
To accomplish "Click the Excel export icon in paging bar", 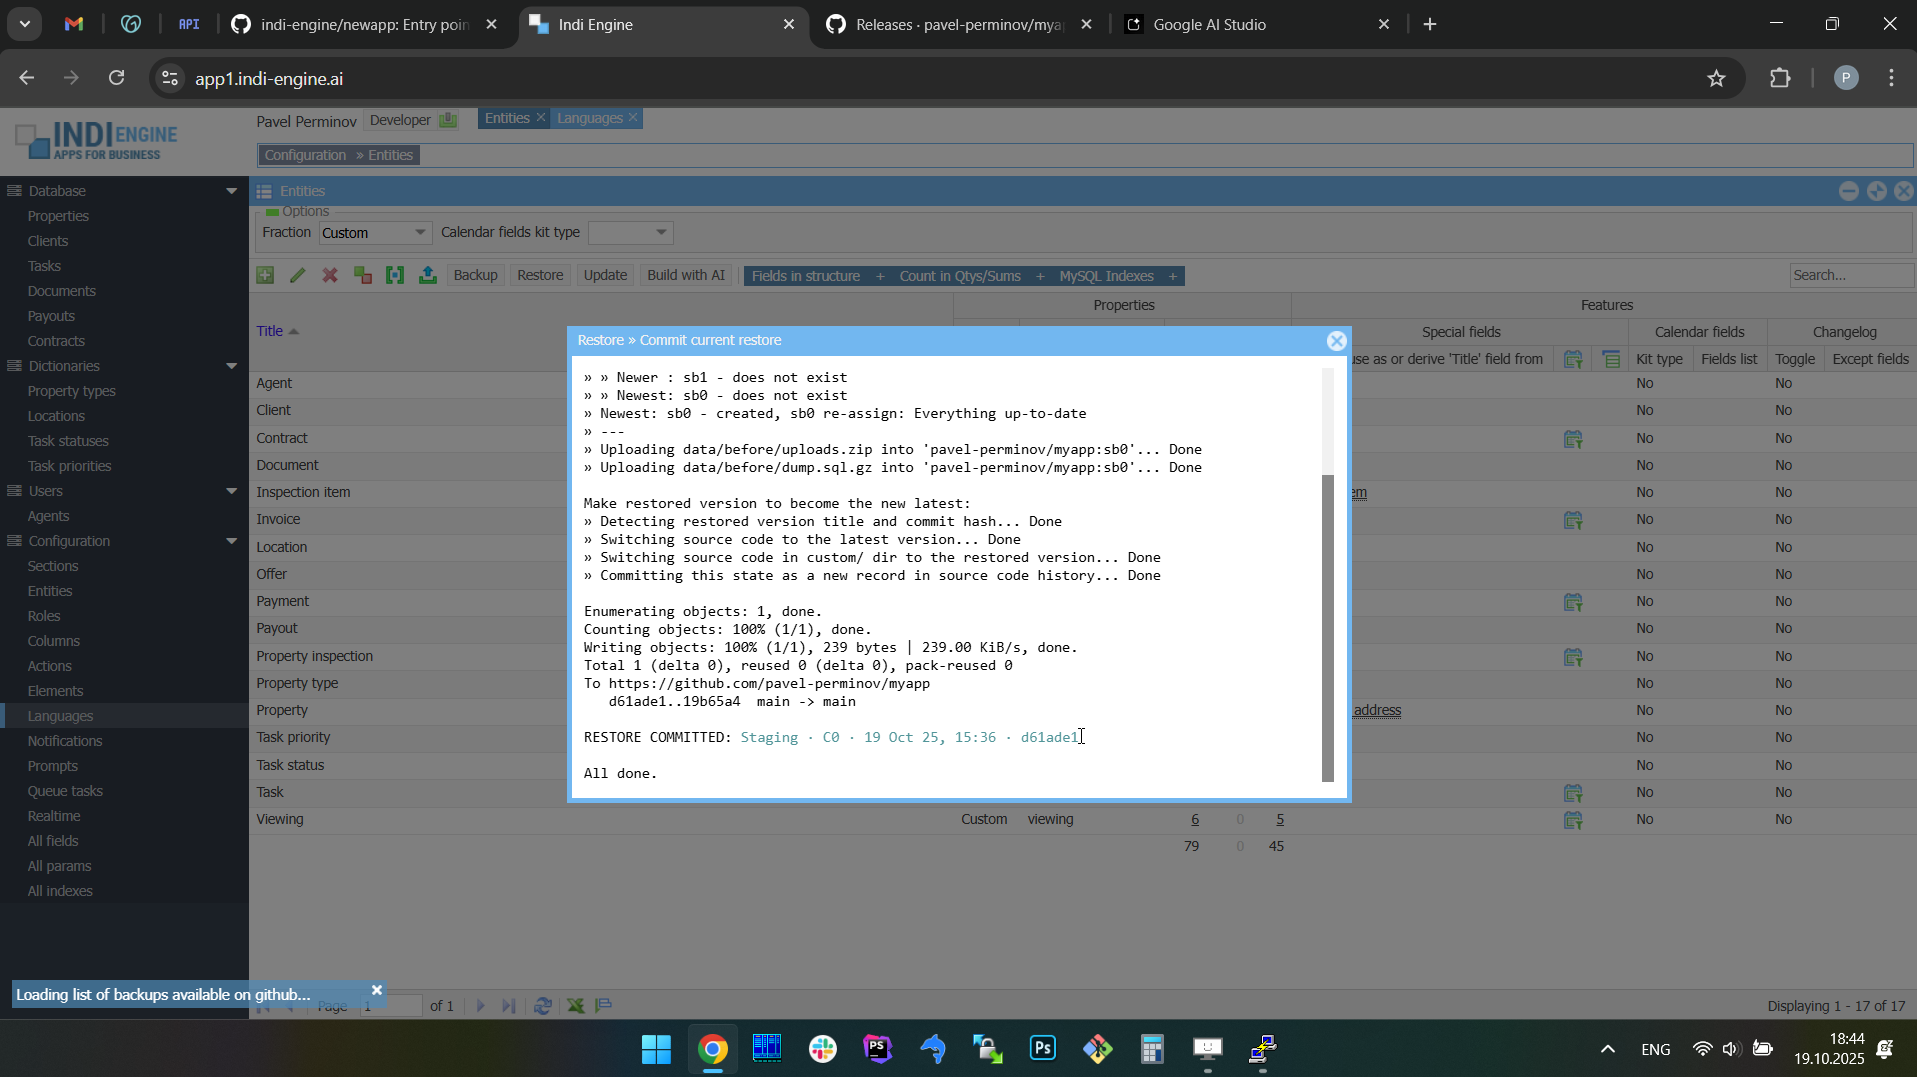I will coord(576,1006).
